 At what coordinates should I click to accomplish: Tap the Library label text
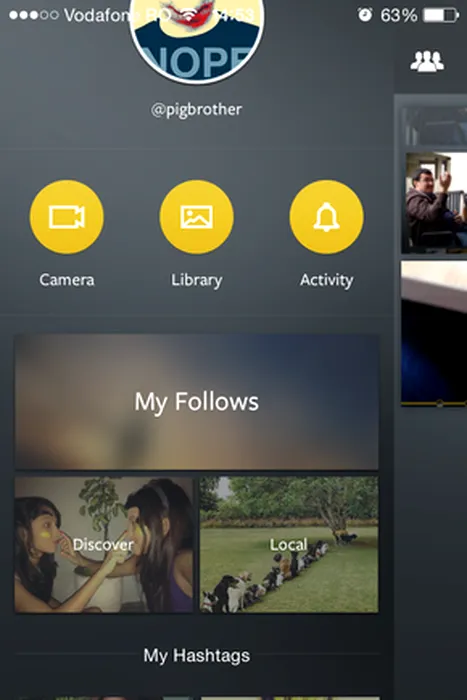click(196, 280)
